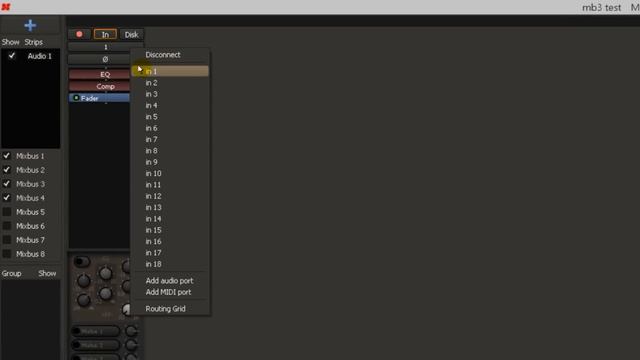Uncheck Mixbus 1 visibility checkbox
This screenshot has width=640, height=360.
pos(7,156)
